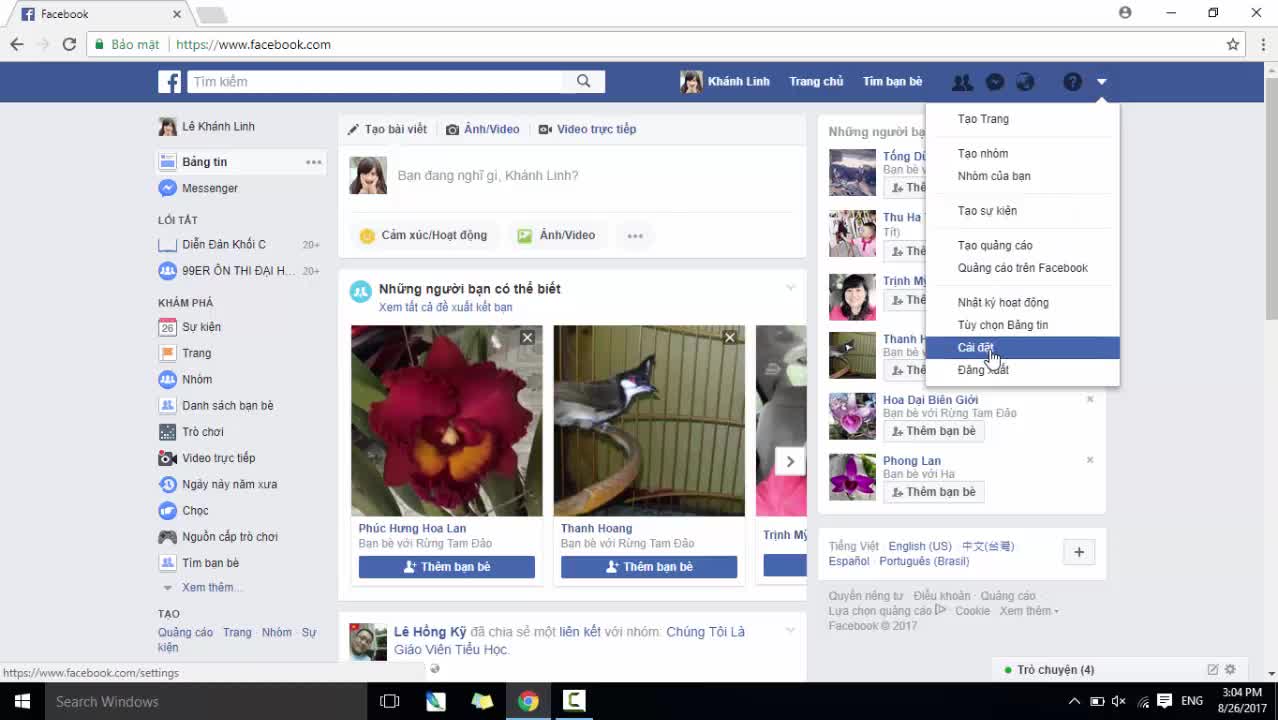Switch language to English (US)
This screenshot has width=1278, height=720.
[920, 546]
